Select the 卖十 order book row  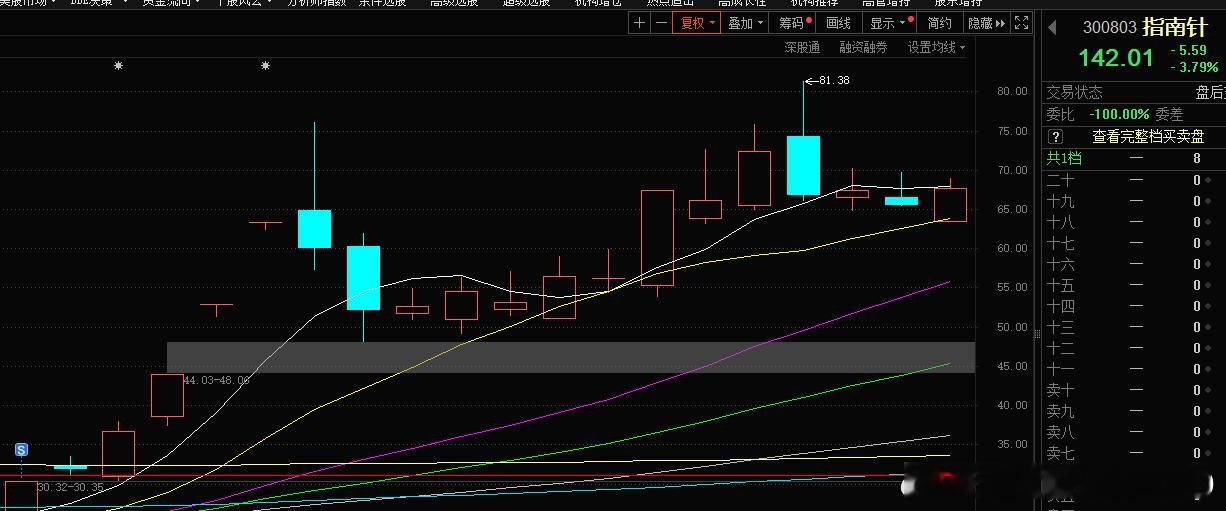[x=1134, y=390]
